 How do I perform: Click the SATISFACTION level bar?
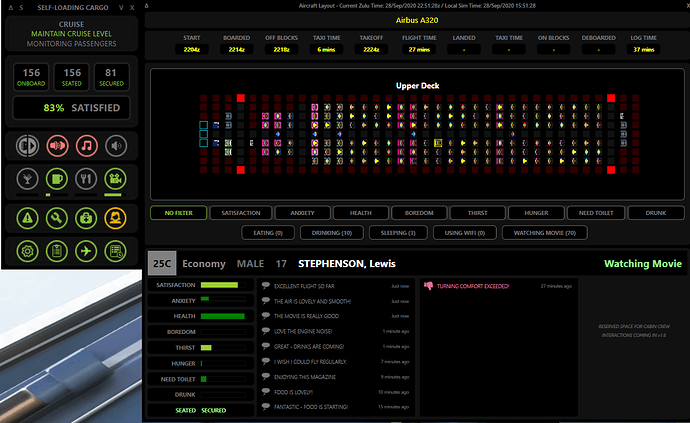point(223,285)
